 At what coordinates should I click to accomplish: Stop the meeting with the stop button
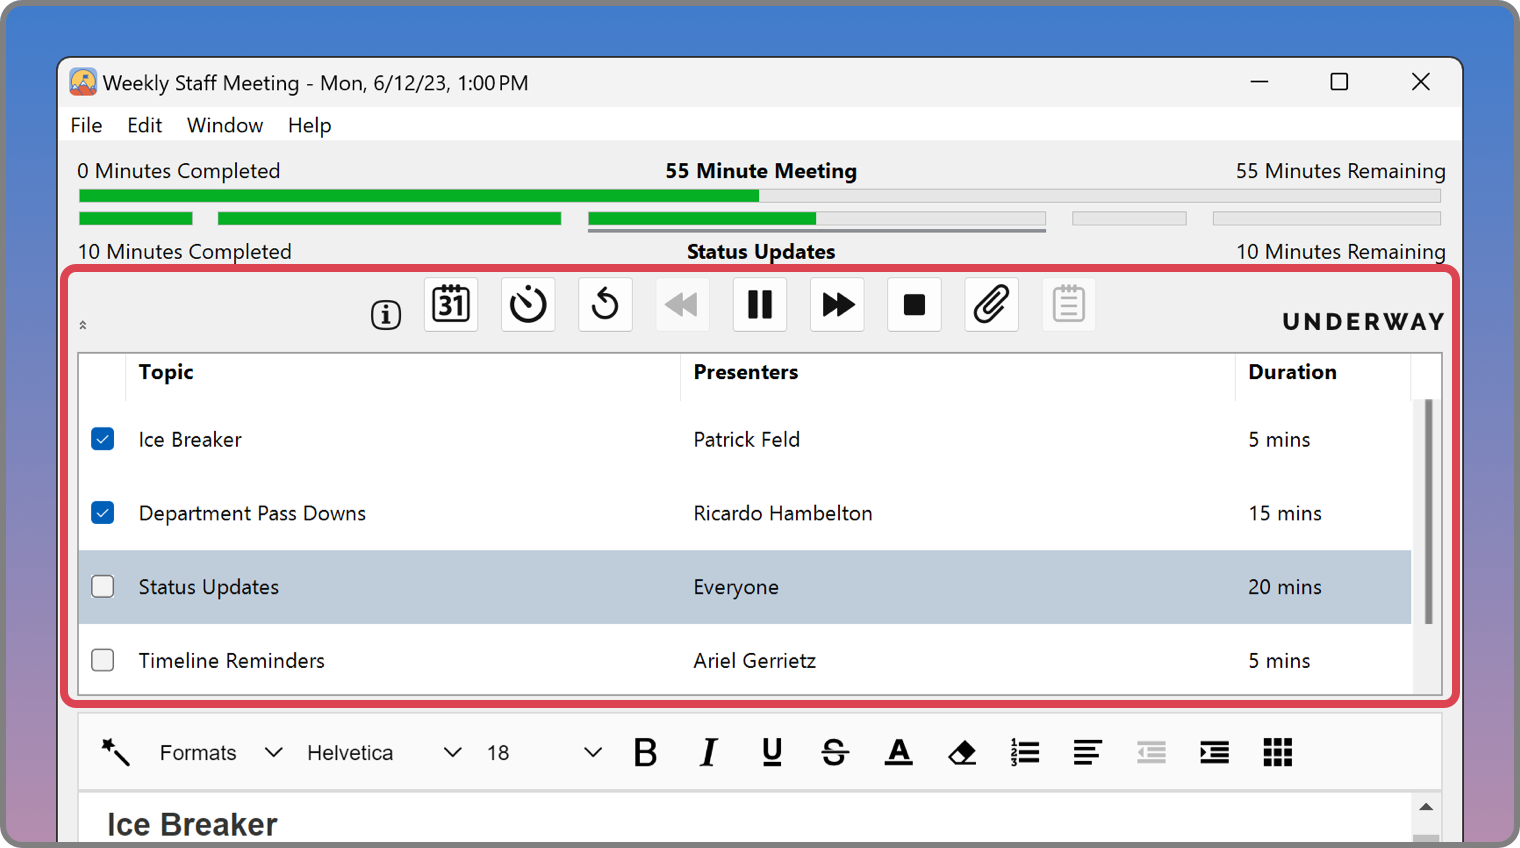[914, 304]
